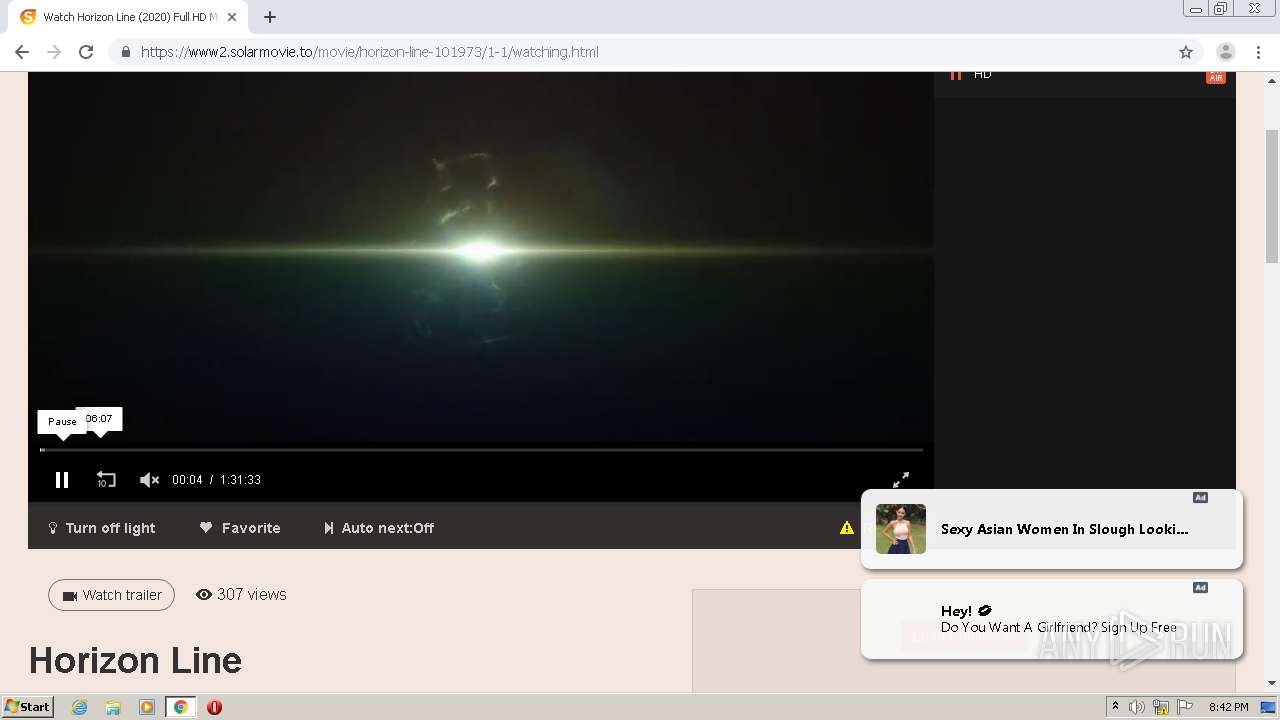Close the Horizon Line browser tab

click(x=233, y=17)
